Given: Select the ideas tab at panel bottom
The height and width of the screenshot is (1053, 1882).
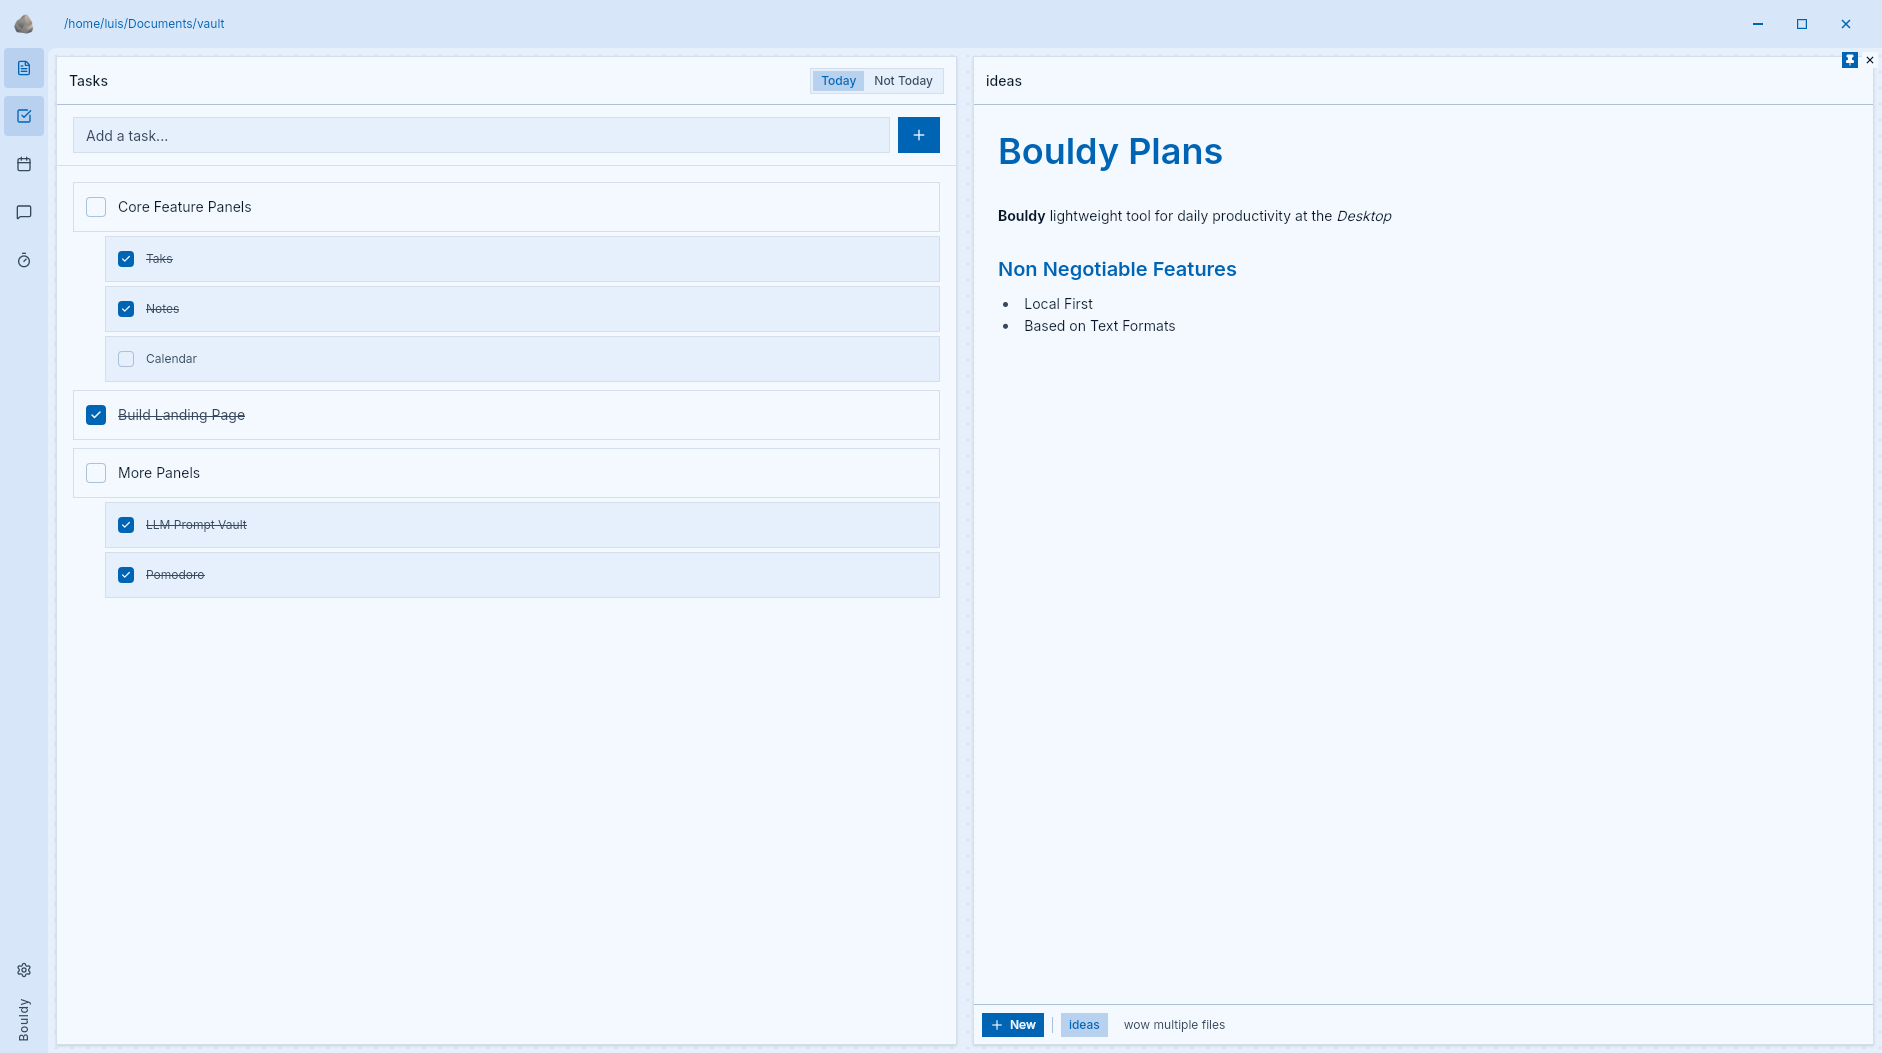Looking at the screenshot, I should (x=1083, y=1024).
